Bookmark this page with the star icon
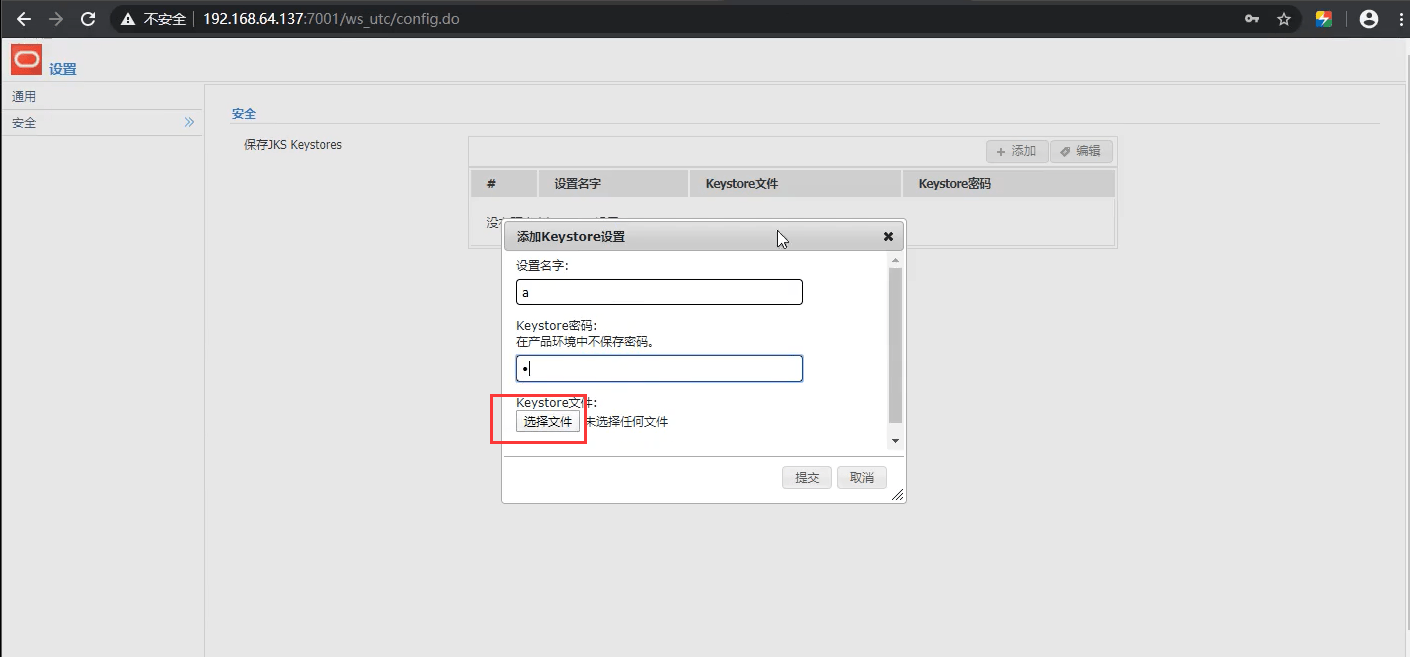This screenshot has height=657, width=1410. [x=1284, y=19]
